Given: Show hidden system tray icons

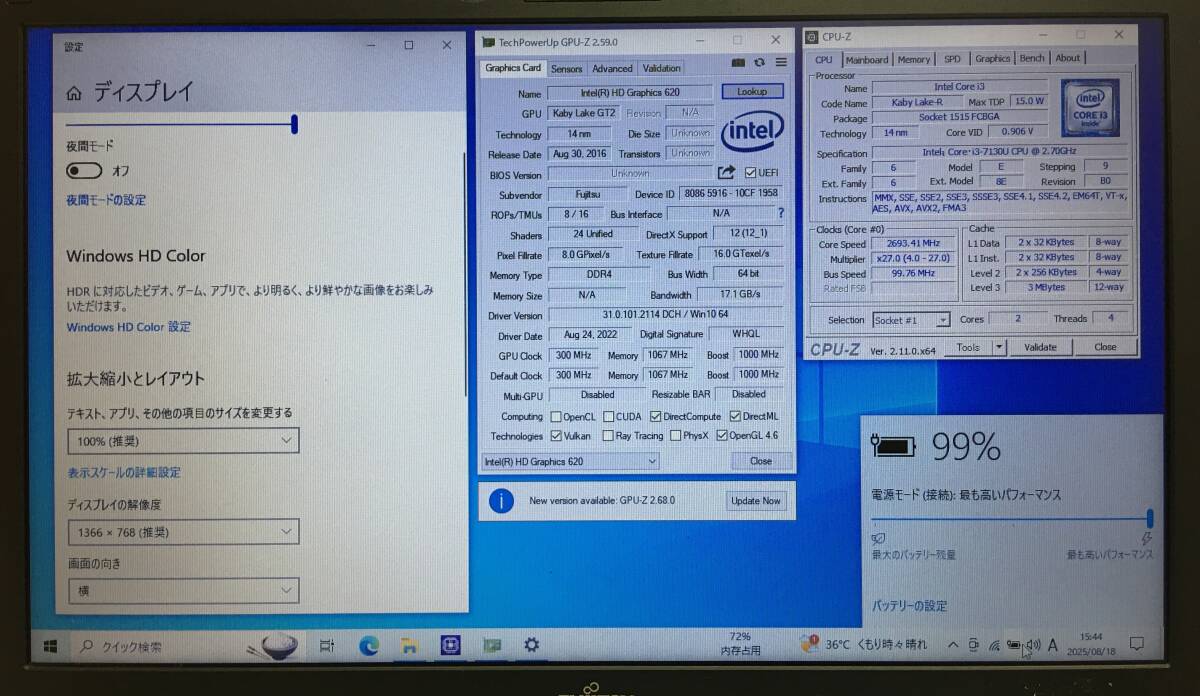Looking at the screenshot, I should (x=952, y=645).
